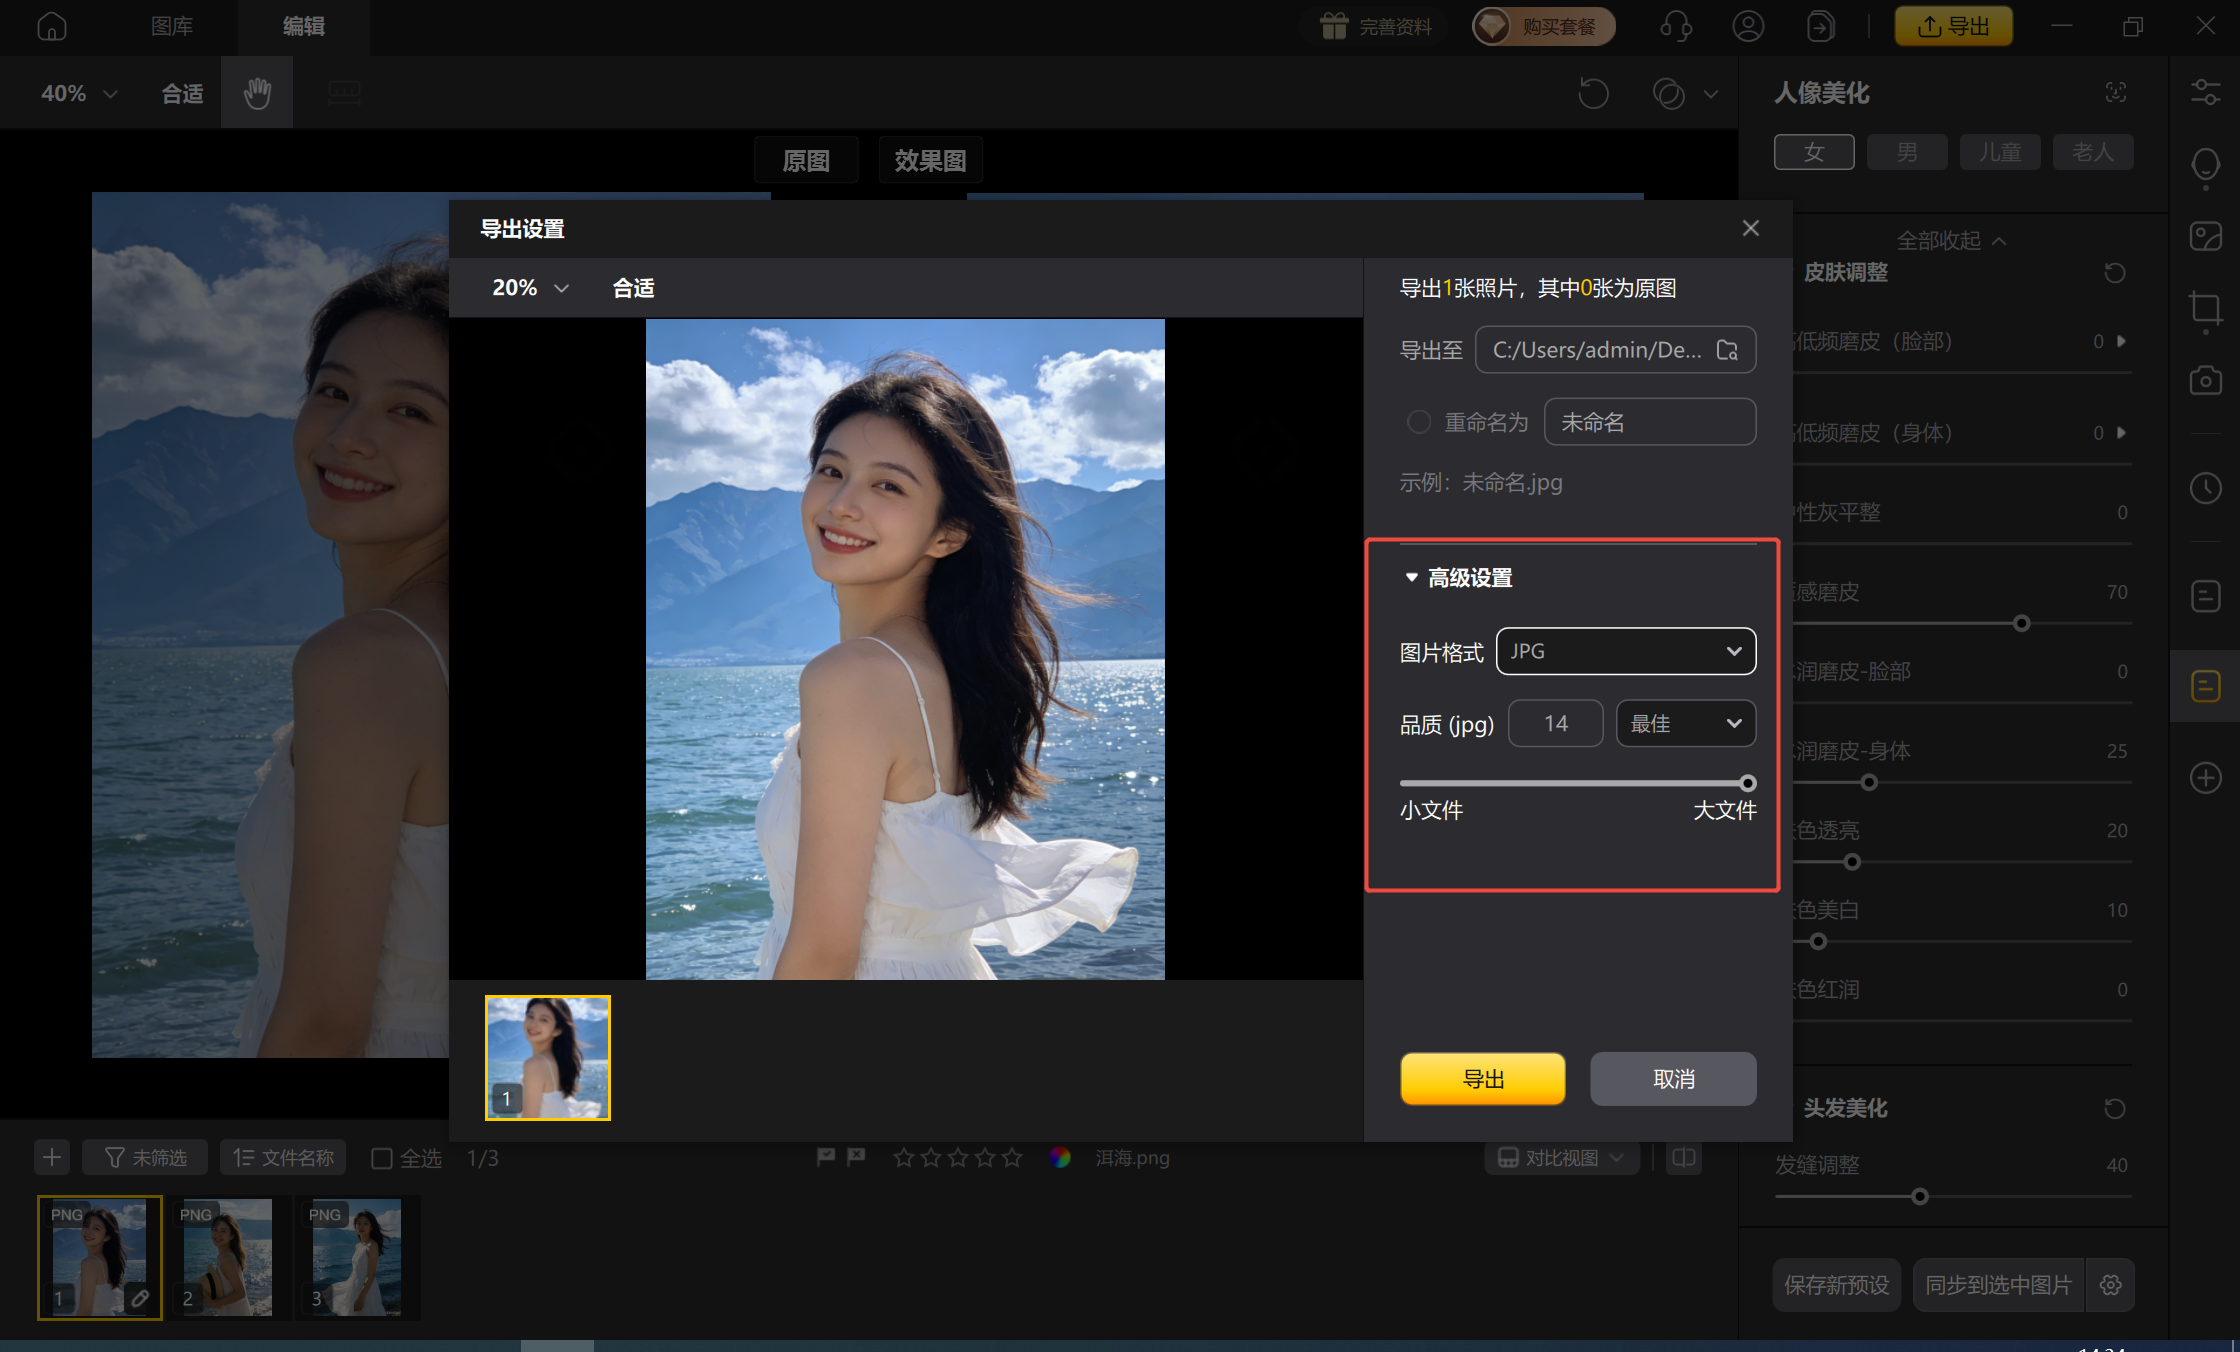Screen dimensions: 2240x1352
Task: Open the customer service headset icon
Action: pos(1676,26)
